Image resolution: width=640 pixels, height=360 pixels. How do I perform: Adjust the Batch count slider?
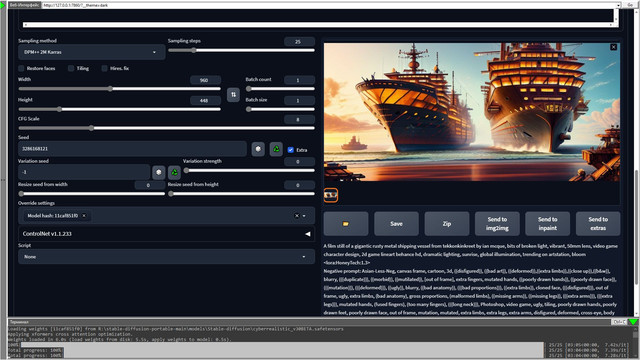(x=280, y=89)
